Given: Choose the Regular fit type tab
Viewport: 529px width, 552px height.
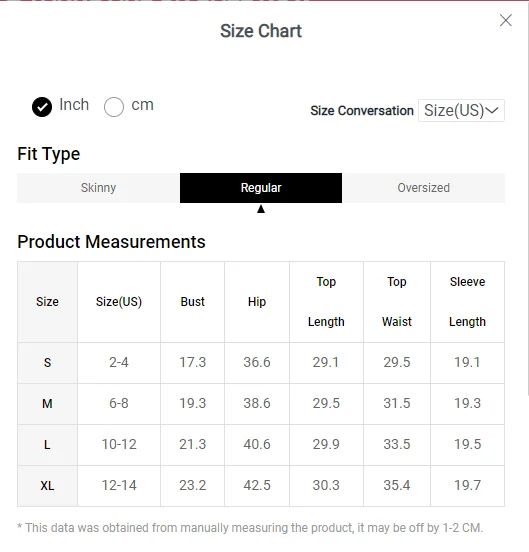Looking at the screenshot, I should click(x=261, y=188).
